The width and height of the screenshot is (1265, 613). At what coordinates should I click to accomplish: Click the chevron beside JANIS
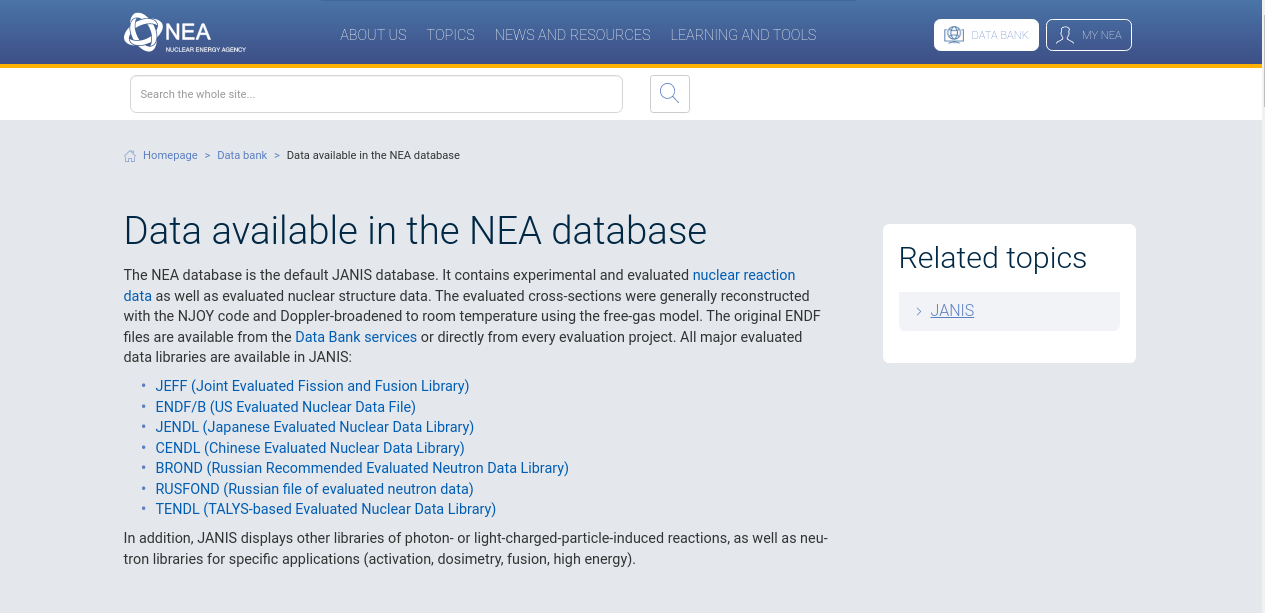(x=918, y=311)
